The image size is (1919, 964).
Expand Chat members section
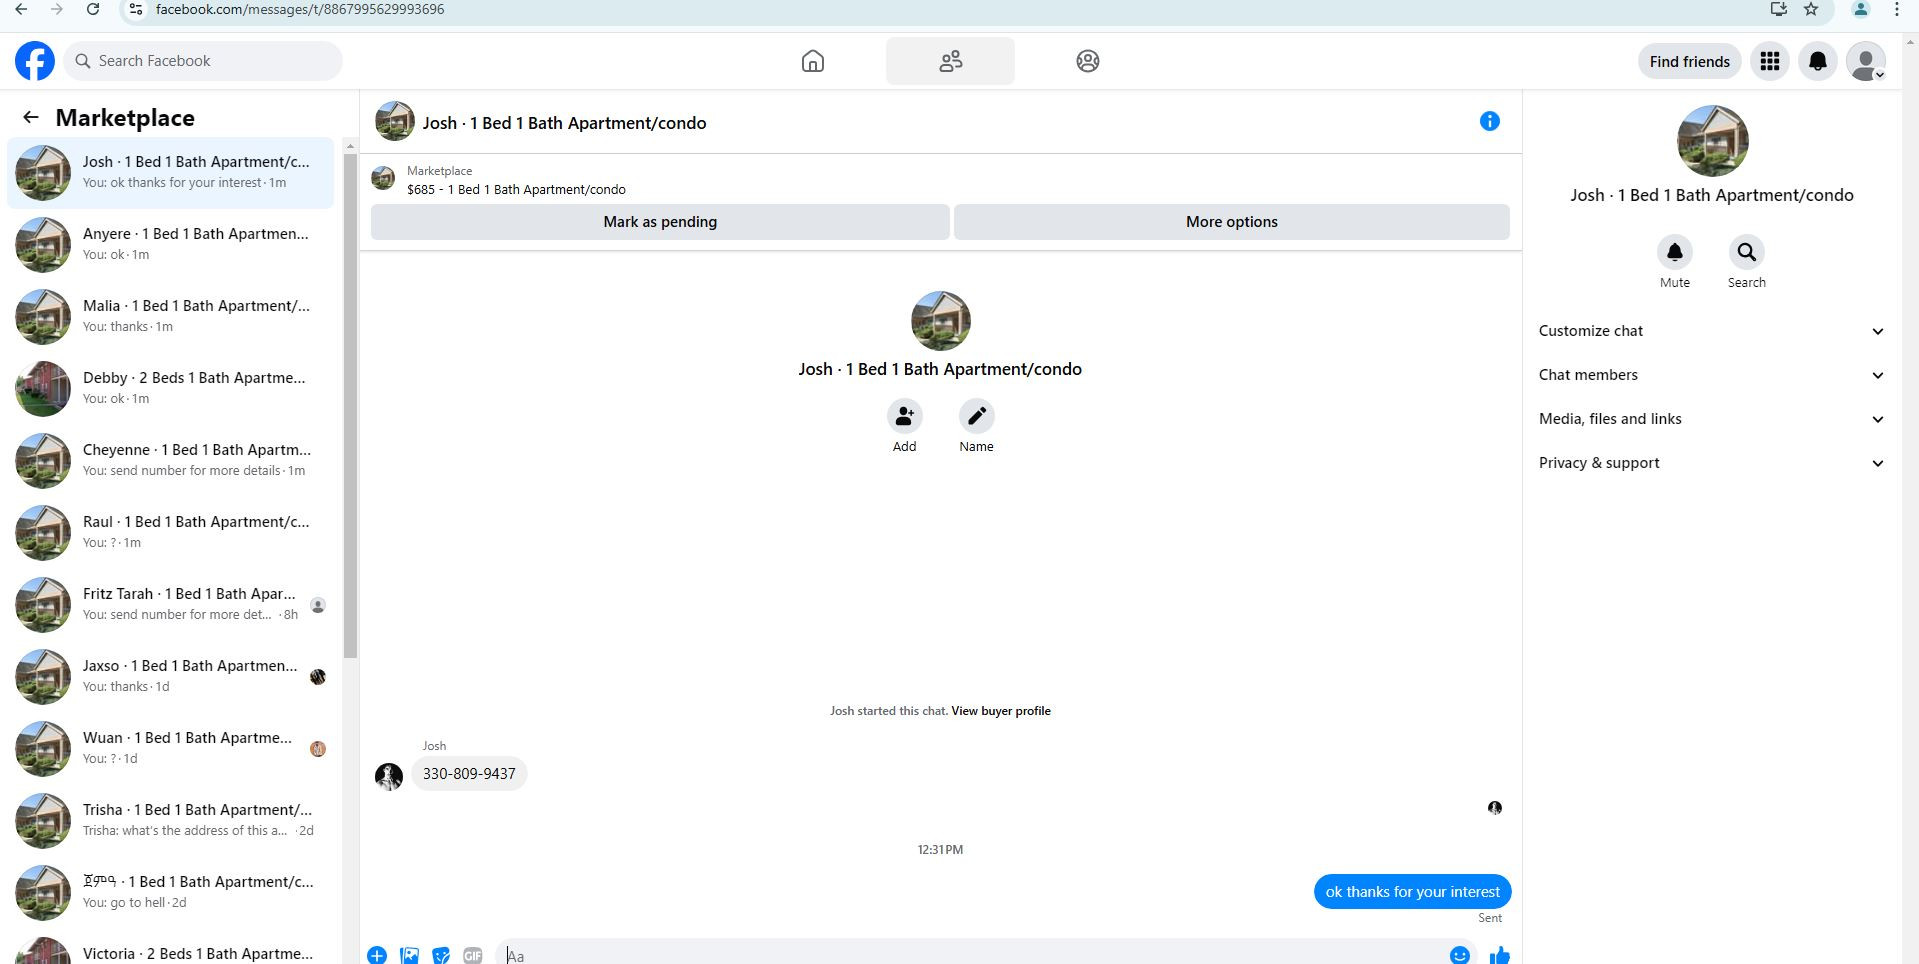click(x=1712, y=375)
